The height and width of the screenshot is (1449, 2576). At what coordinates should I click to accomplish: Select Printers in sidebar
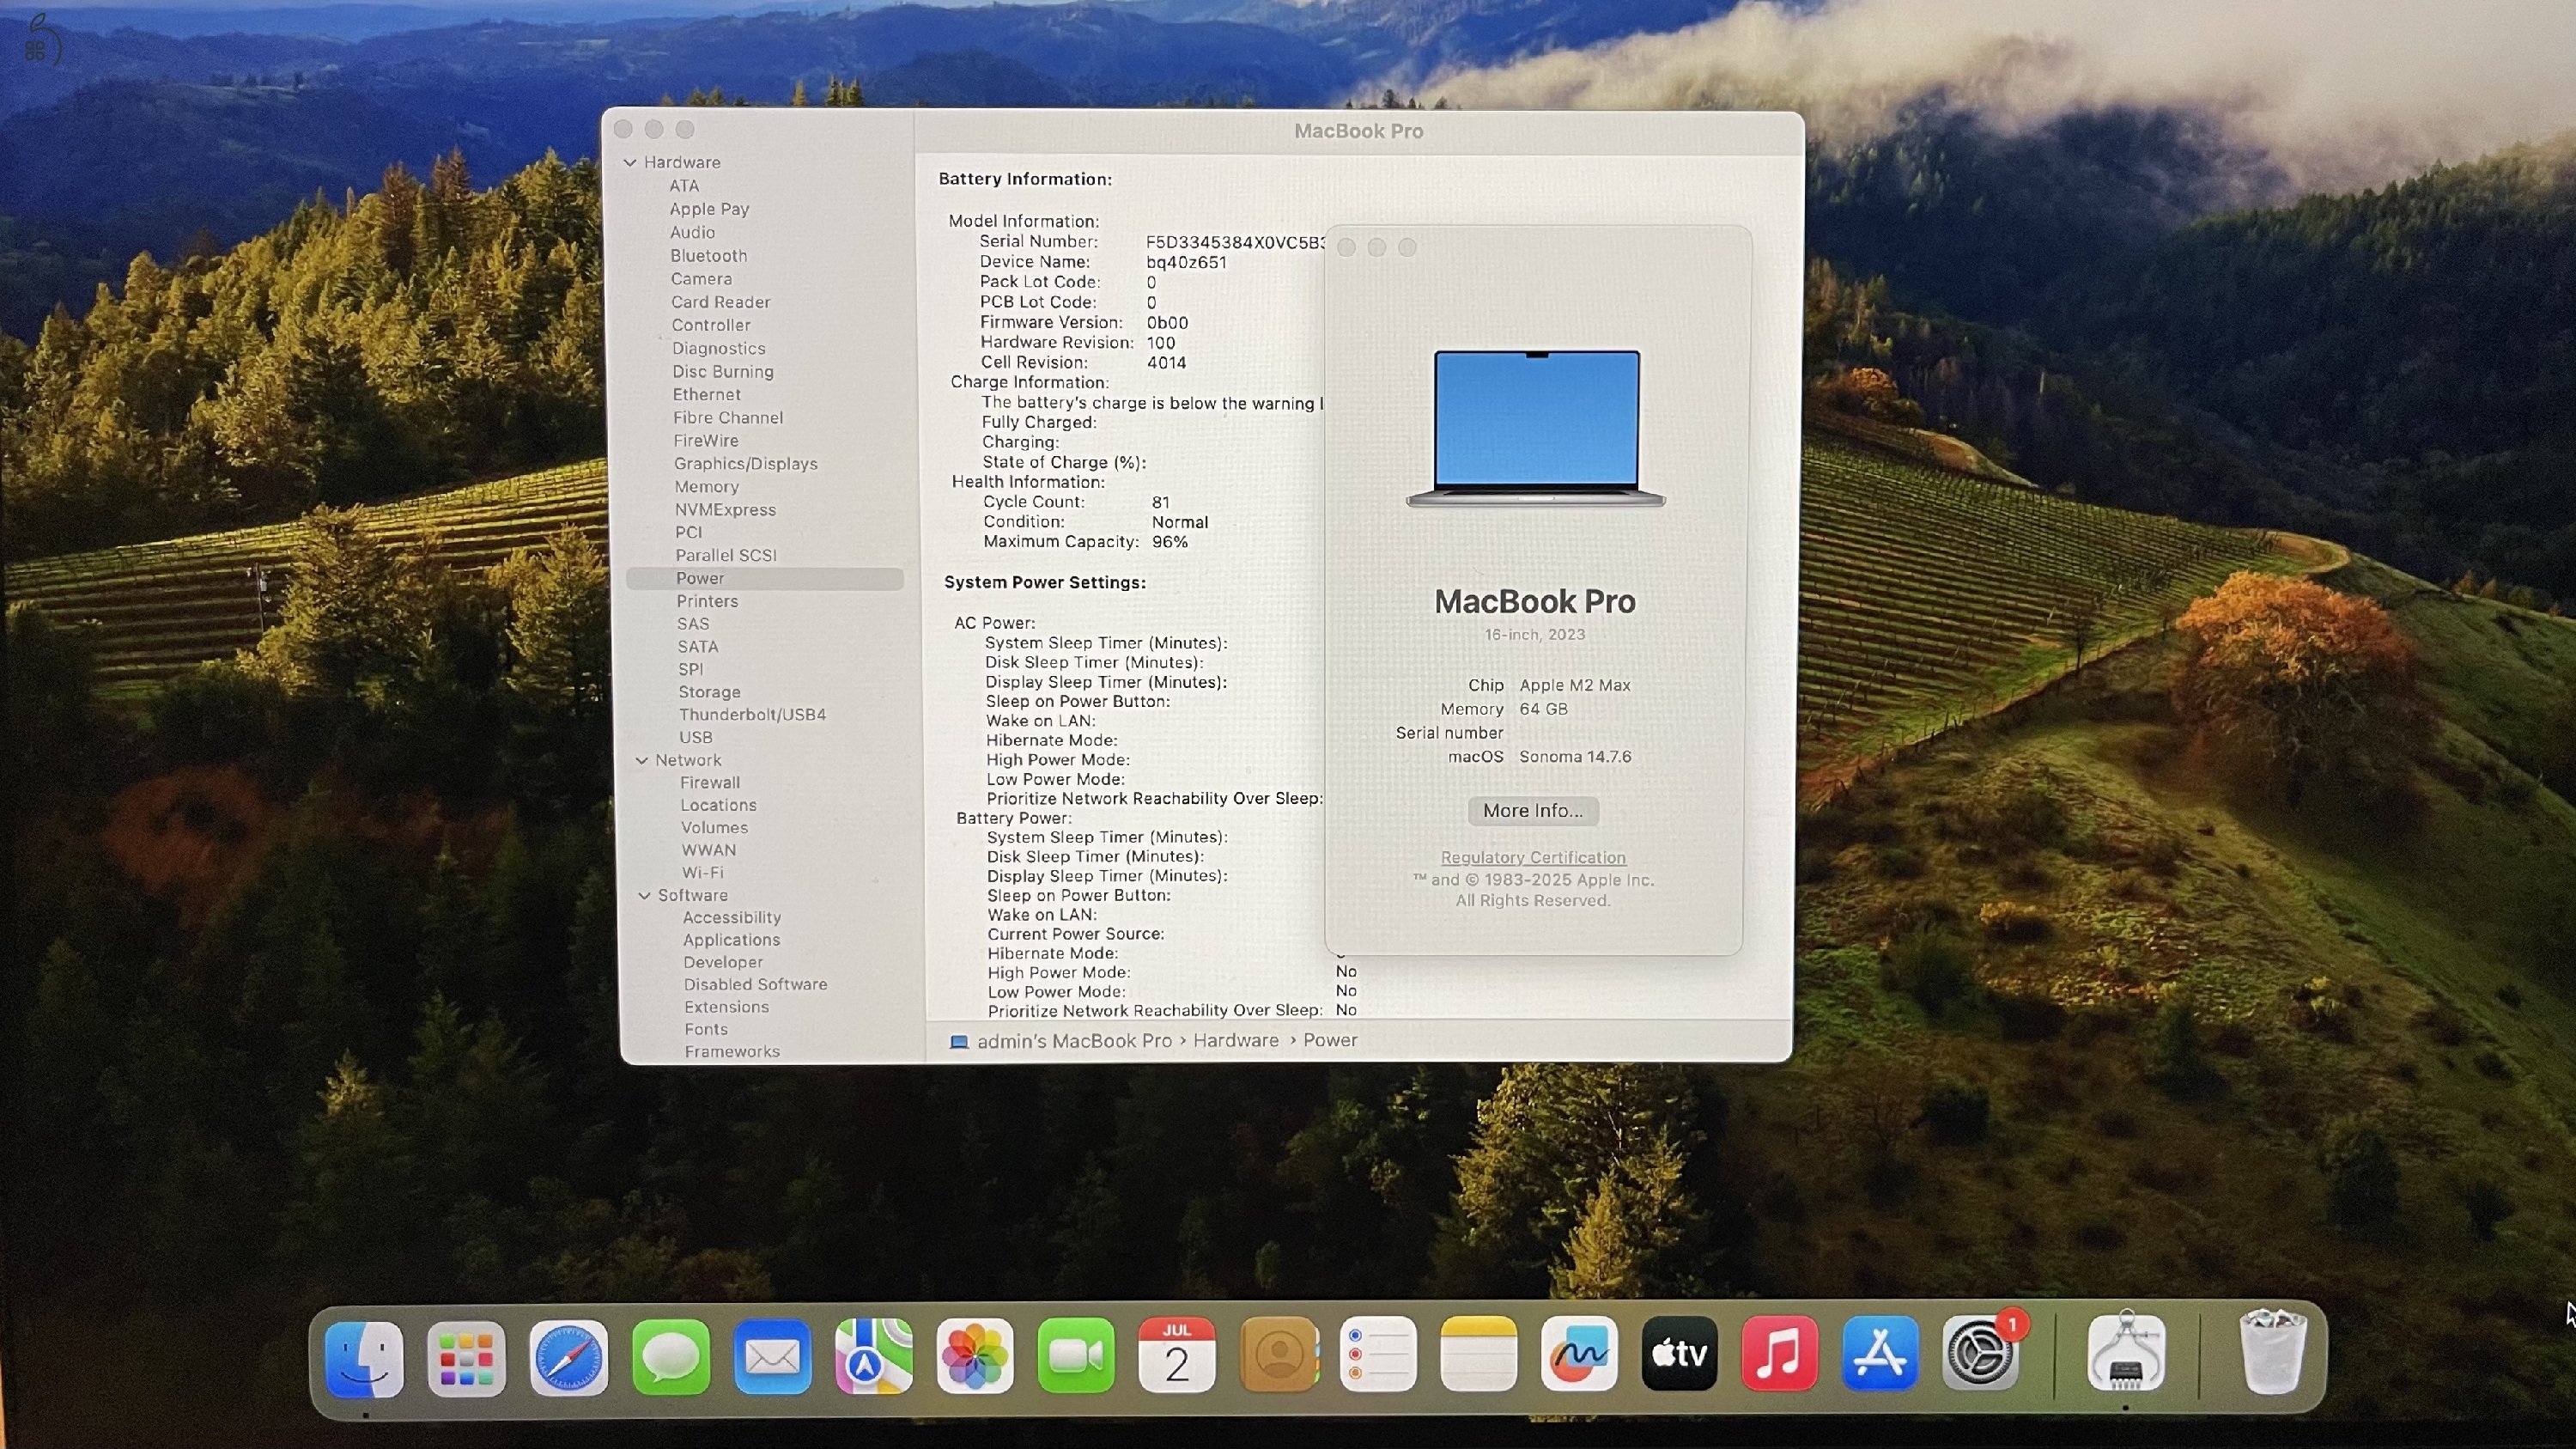click(707, 601)
